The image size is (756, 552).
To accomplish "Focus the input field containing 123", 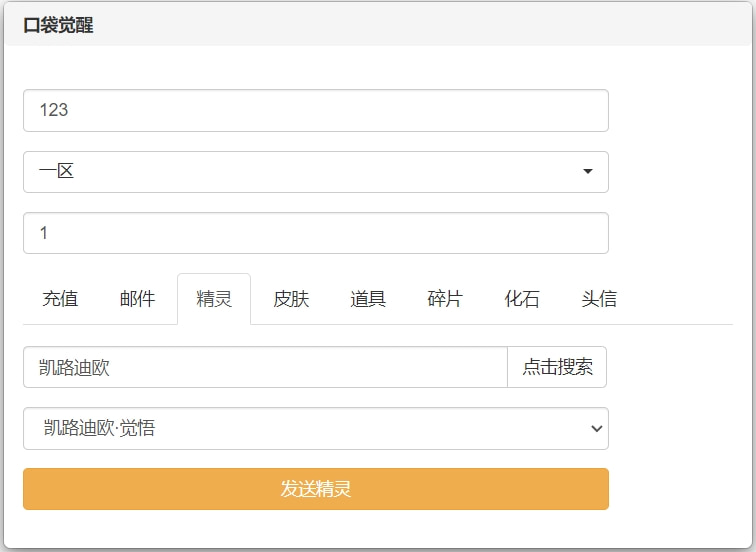I will coord(315,110).
